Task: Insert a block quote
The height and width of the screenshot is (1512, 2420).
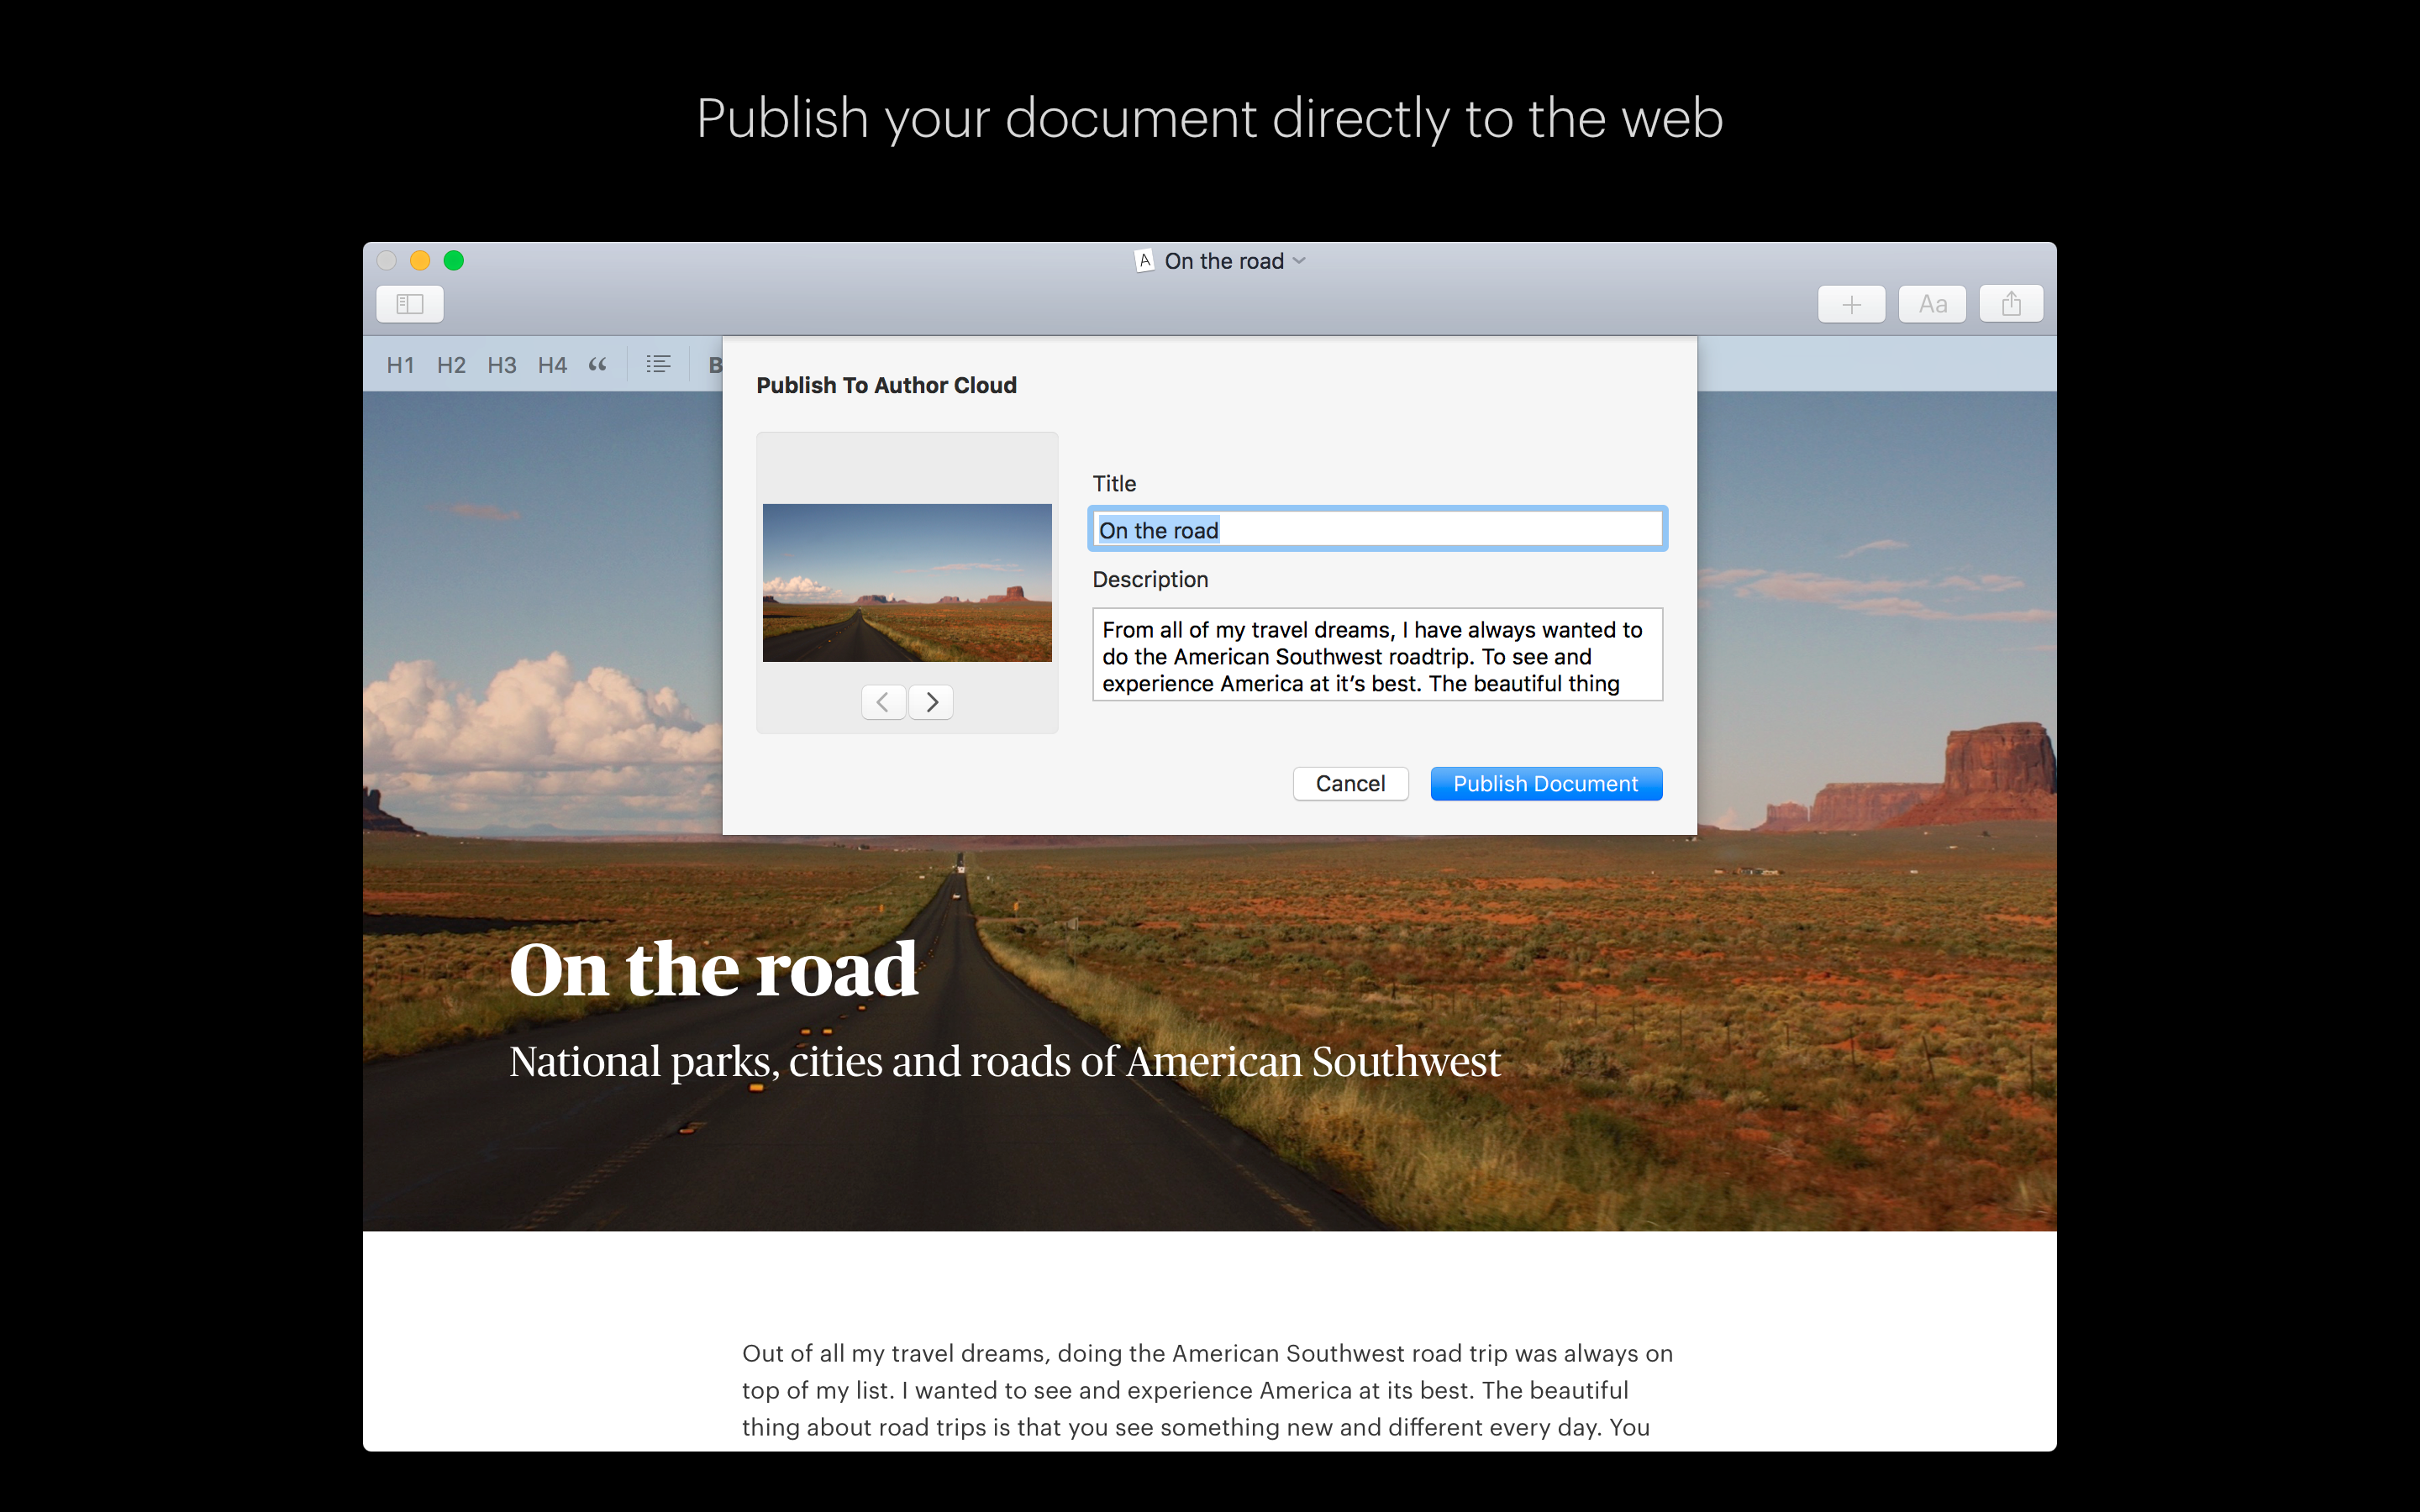Action: pos(598,365)
